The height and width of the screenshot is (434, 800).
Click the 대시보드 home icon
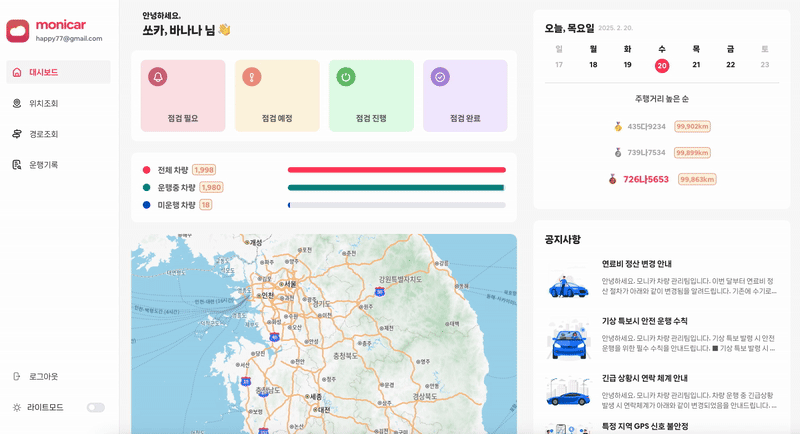pyautogui.click(x=17, y=72)
